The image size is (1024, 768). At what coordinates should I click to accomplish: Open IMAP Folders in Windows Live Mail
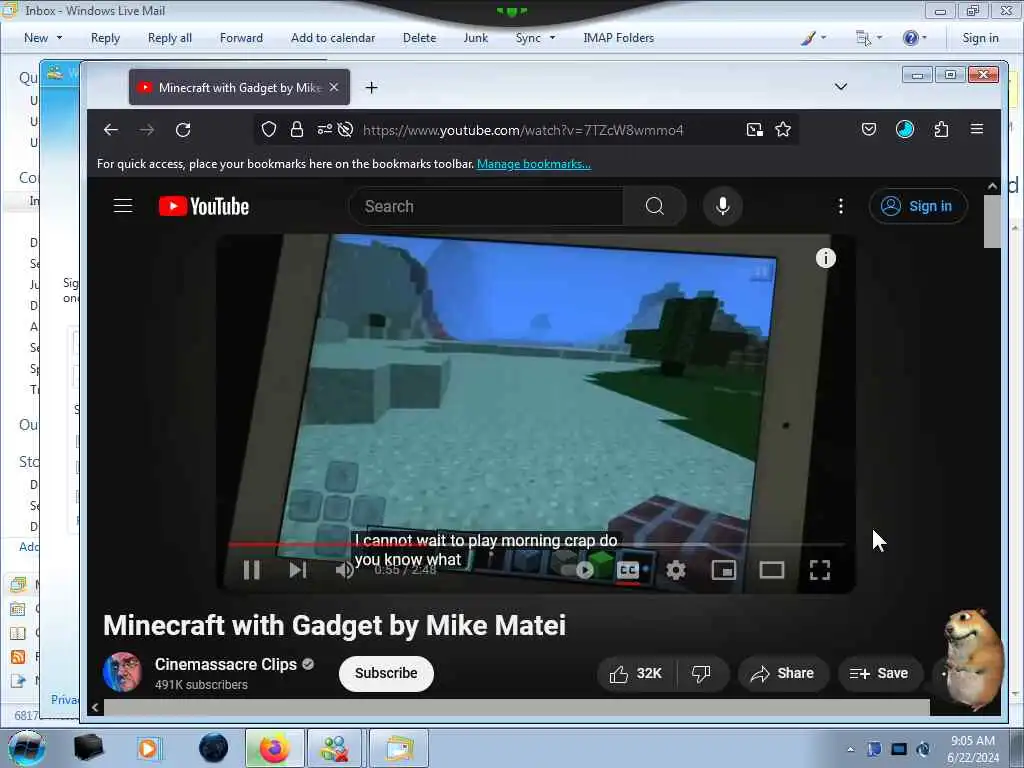(x=618, y=38)
